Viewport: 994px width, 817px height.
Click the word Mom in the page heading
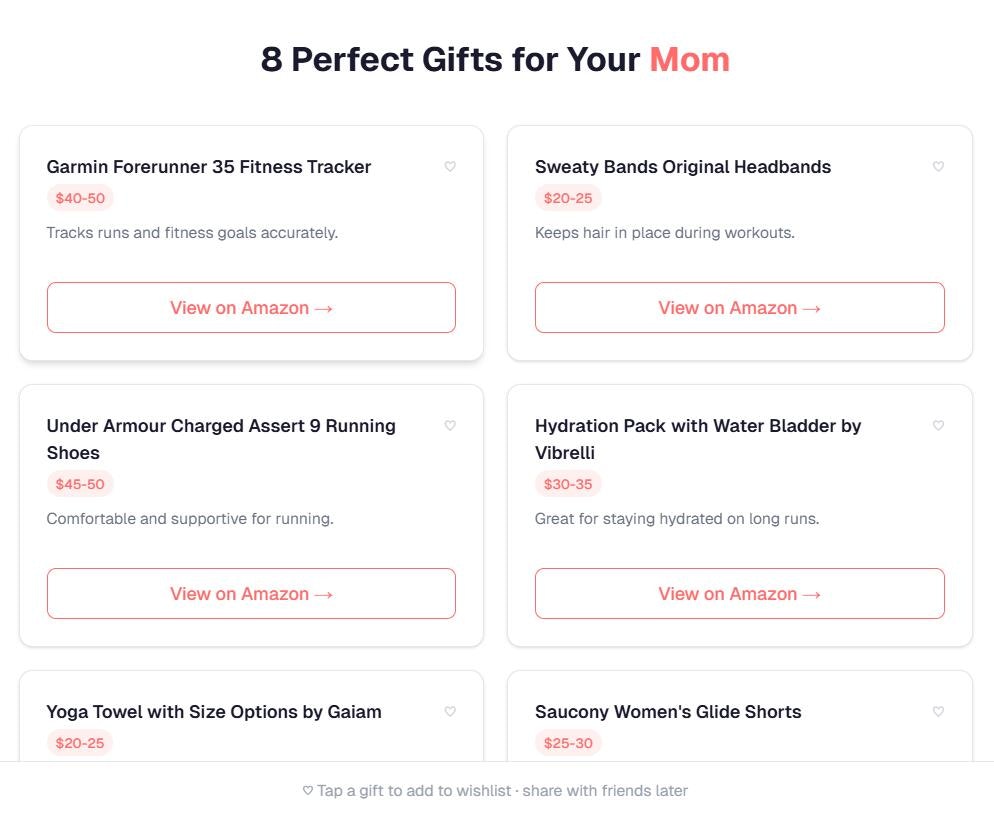691,60
